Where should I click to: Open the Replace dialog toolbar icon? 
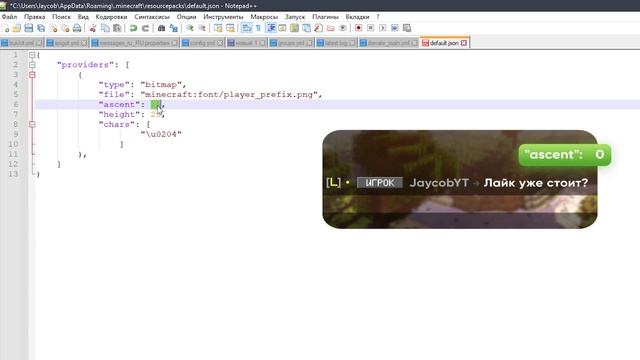173,28
